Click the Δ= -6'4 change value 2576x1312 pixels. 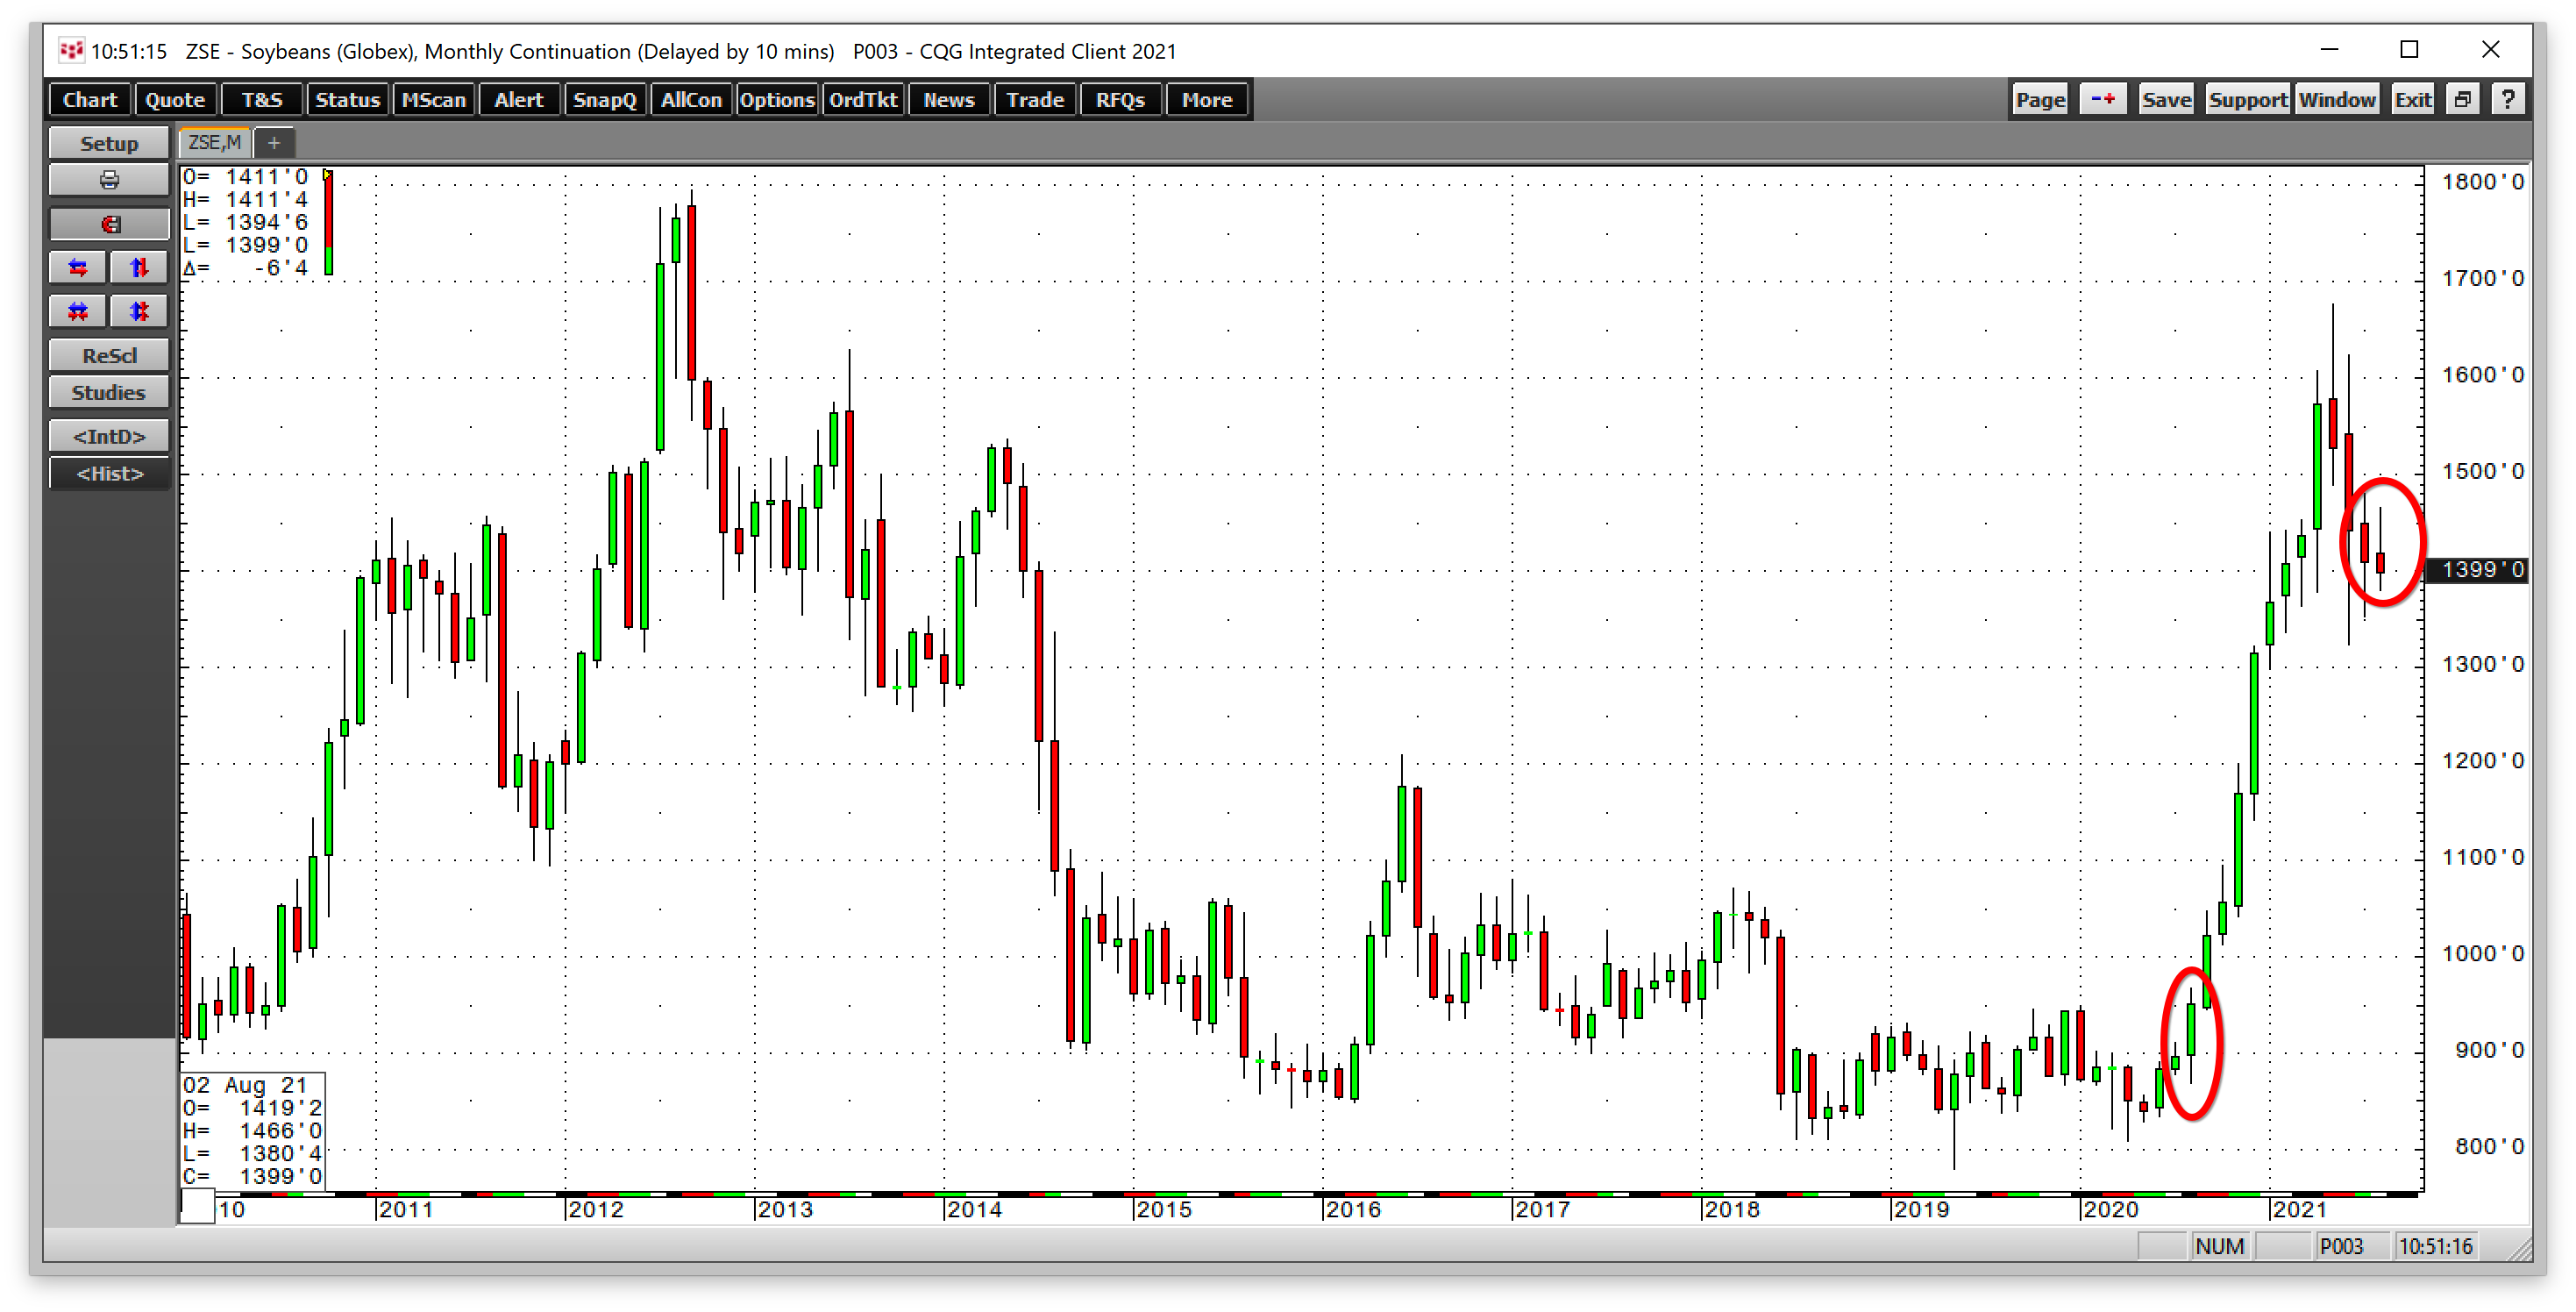tap(246, 268)
